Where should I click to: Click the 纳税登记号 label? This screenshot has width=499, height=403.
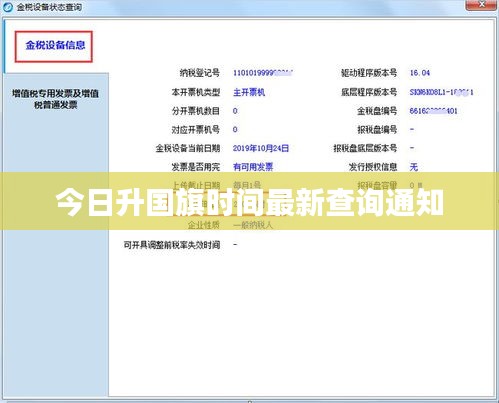200,73
